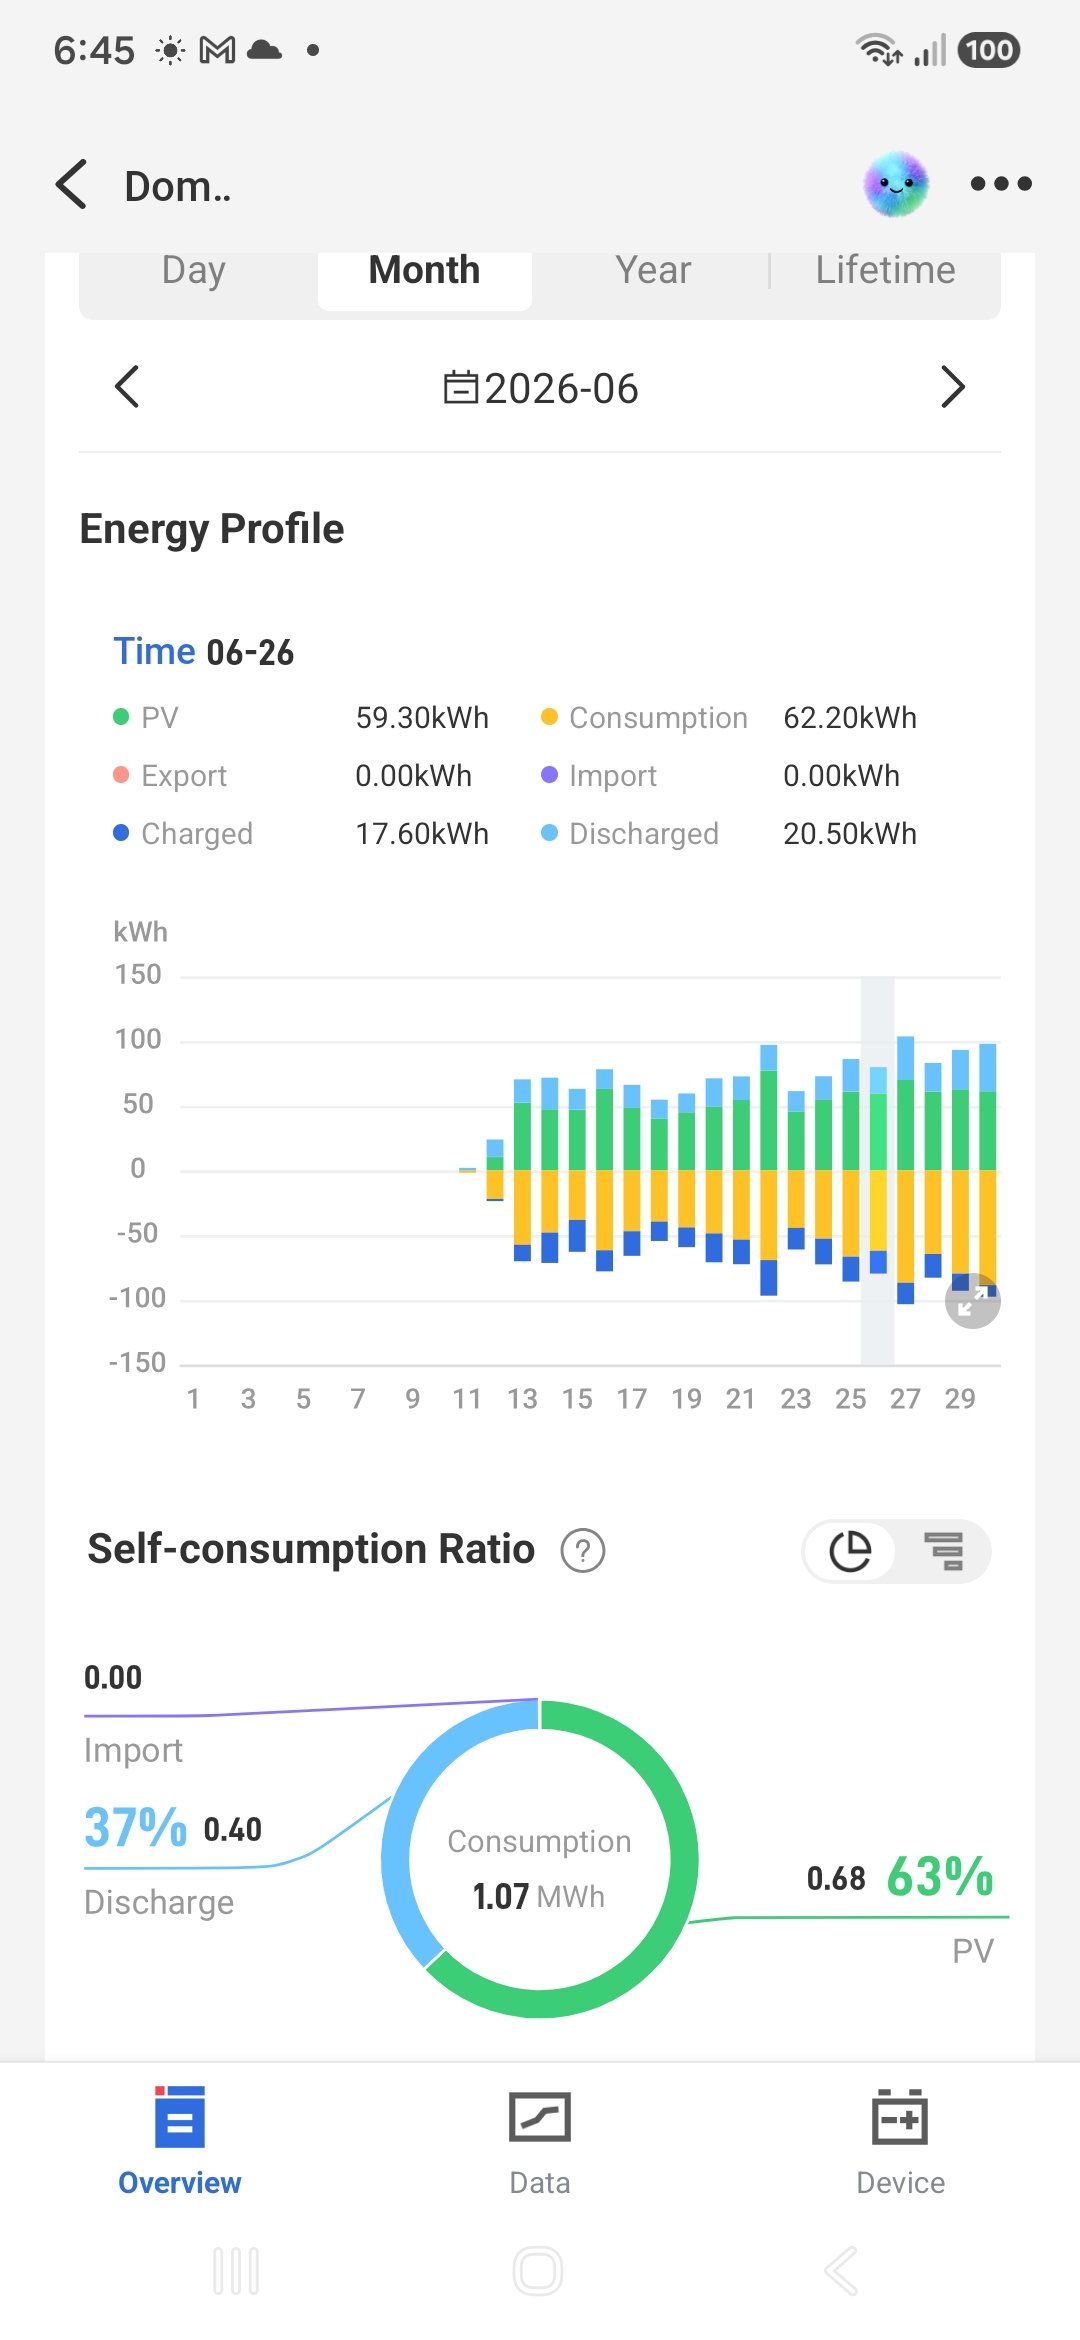Go to next month with right chevron

953,387
